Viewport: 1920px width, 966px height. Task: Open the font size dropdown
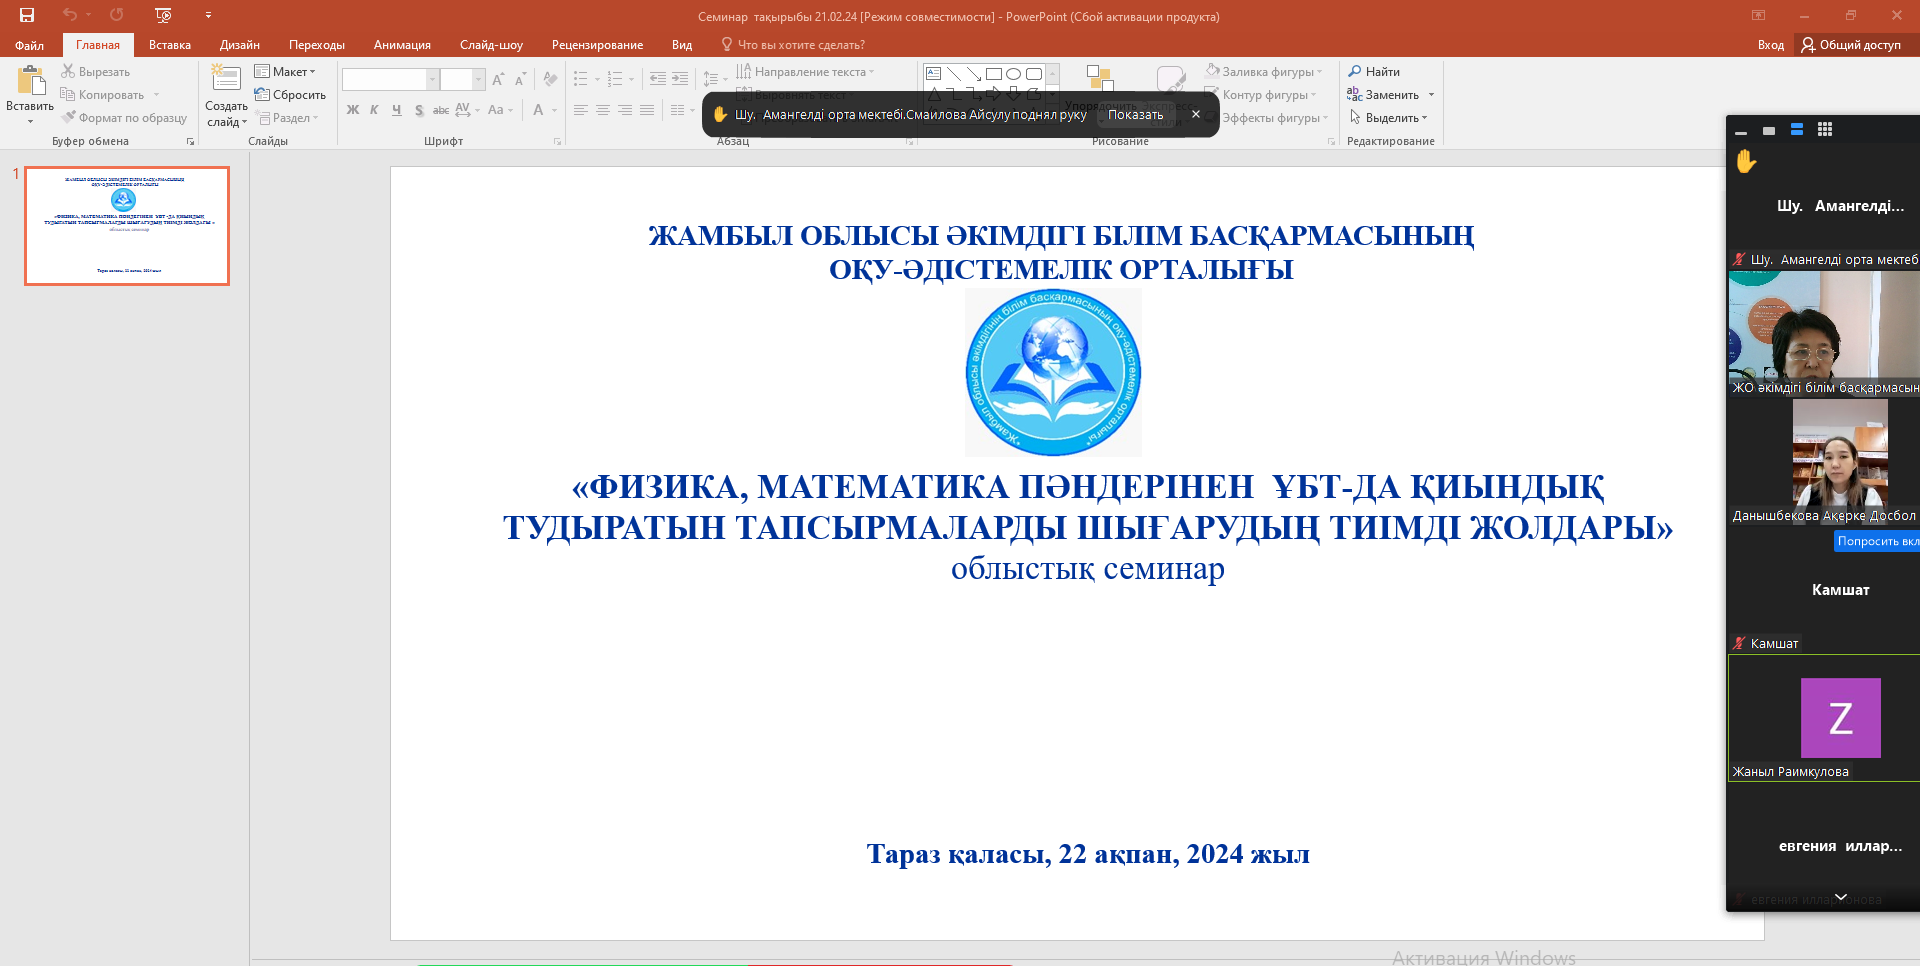click(x=478, y=79)
